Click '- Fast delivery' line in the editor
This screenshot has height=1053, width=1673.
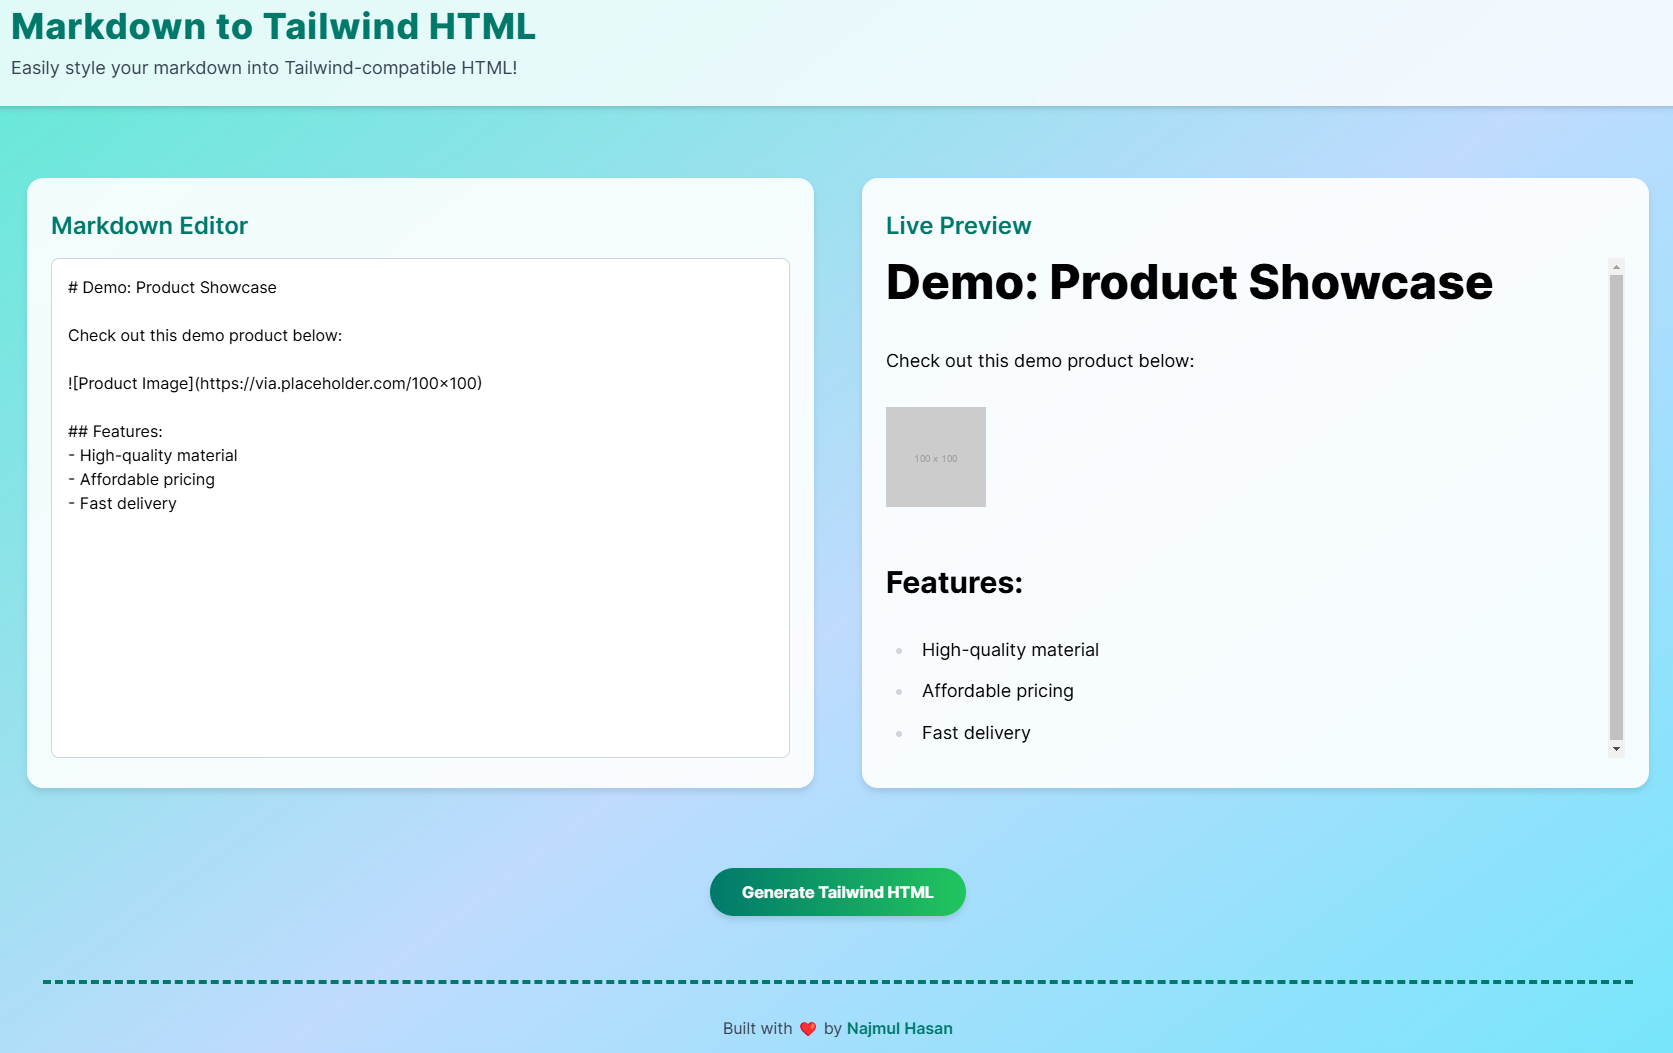click(122, 503)
